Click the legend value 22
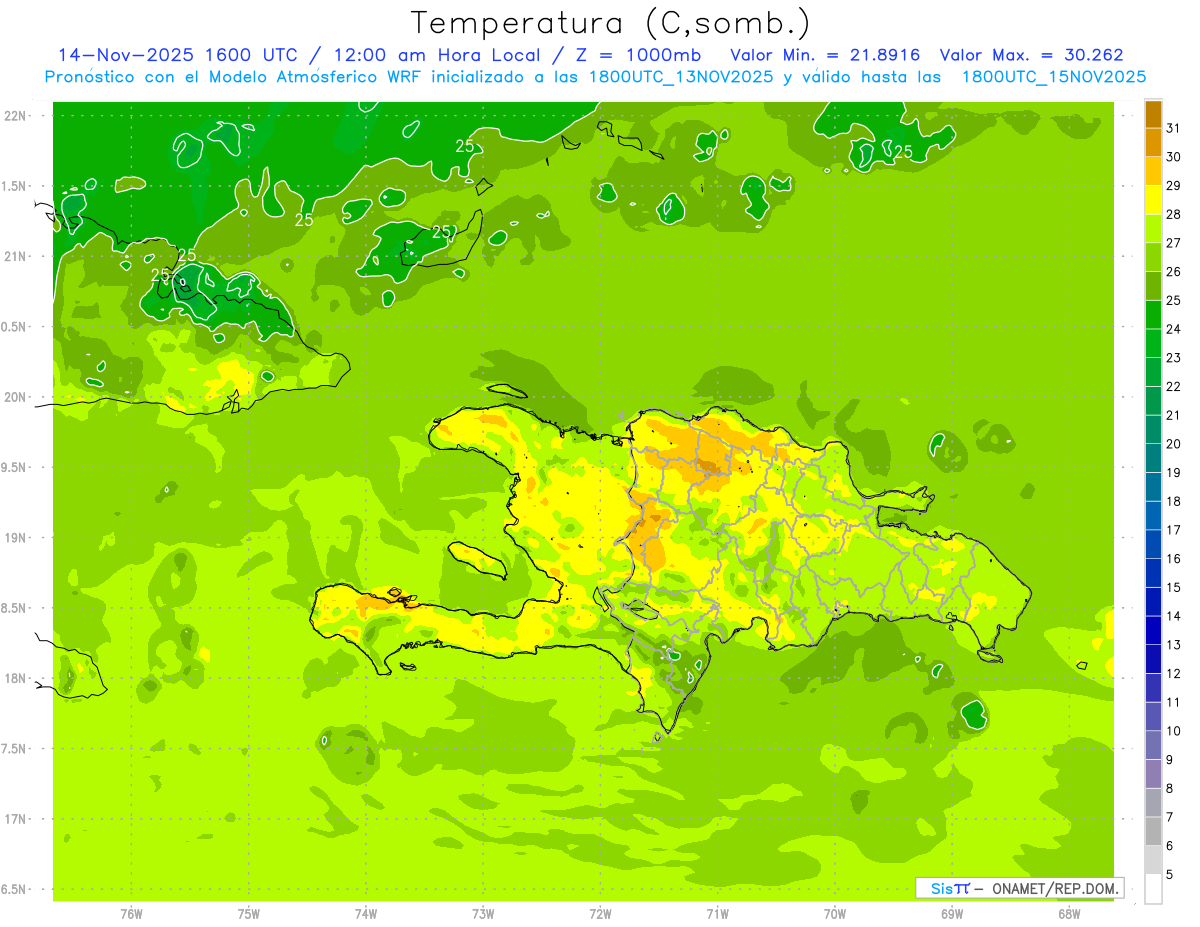1200x927 pixels. (1173, 386)
